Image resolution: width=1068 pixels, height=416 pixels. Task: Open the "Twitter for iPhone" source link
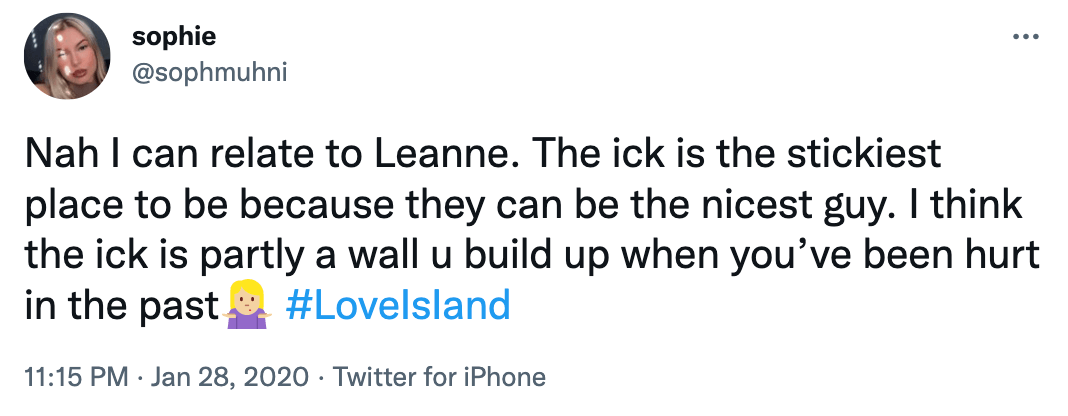click(x=439, y=377)
